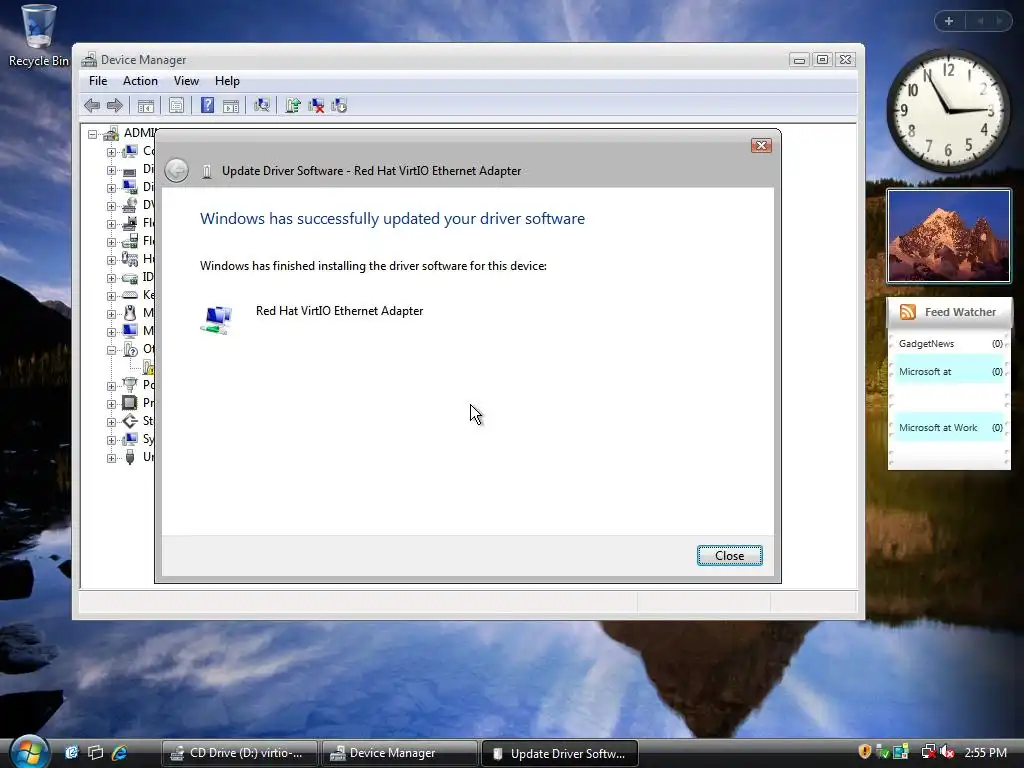1024x768 pixels.
Task: Click the Show Desktop quick launch icon
Action: point(71,753)
